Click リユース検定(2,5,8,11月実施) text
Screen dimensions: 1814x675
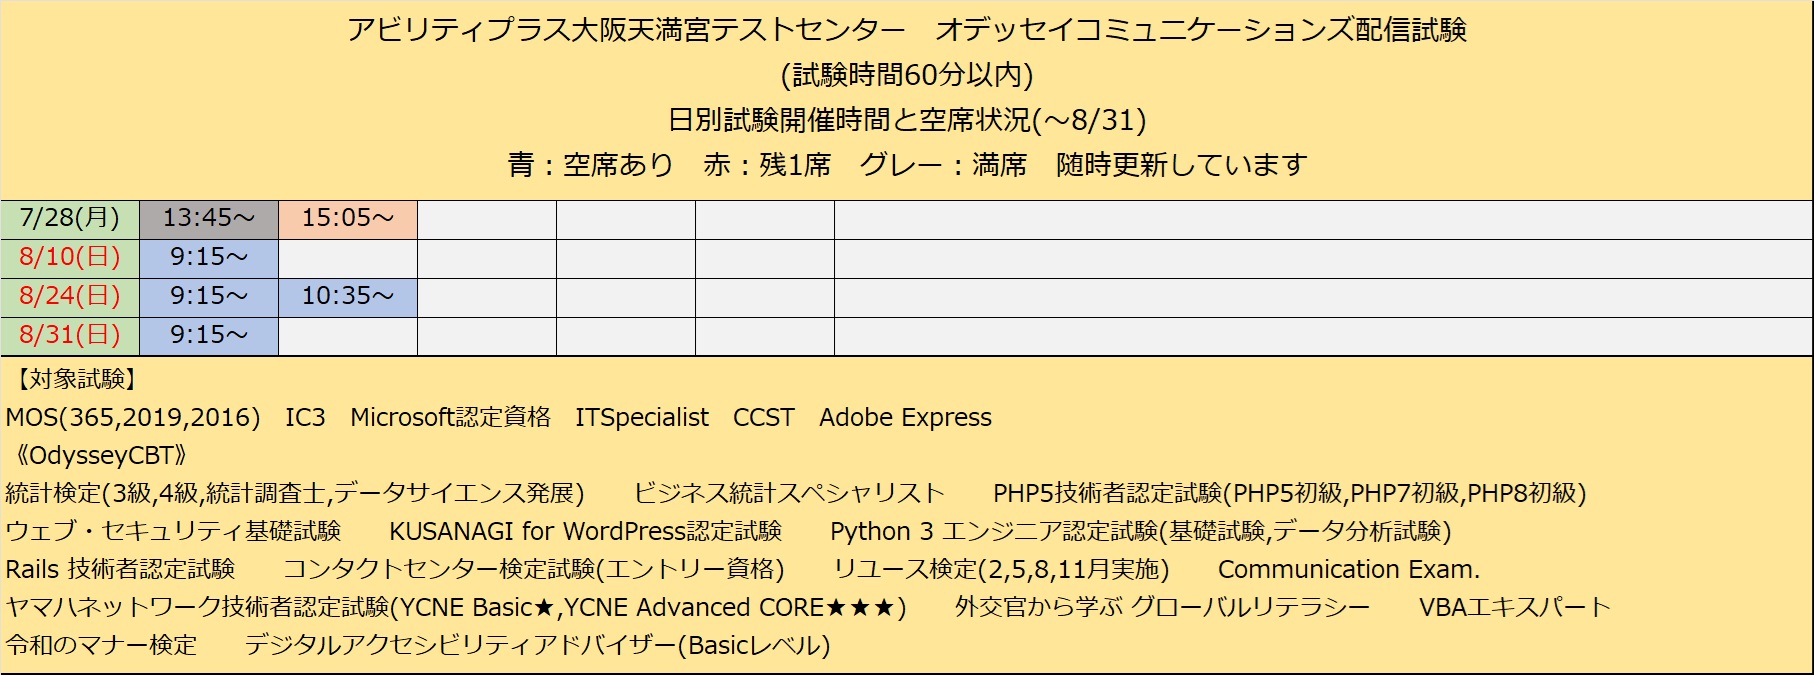point(1001,570)
